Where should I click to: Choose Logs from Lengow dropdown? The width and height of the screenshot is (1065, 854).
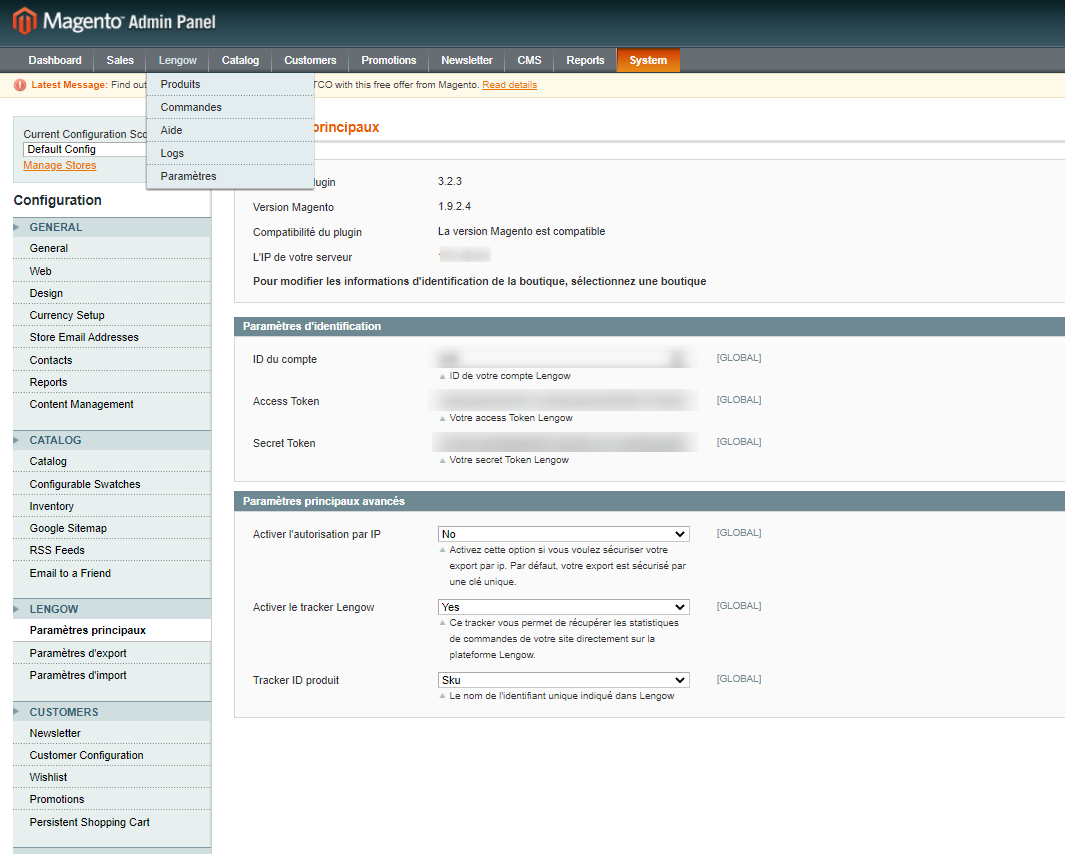(x=230, y=154)
